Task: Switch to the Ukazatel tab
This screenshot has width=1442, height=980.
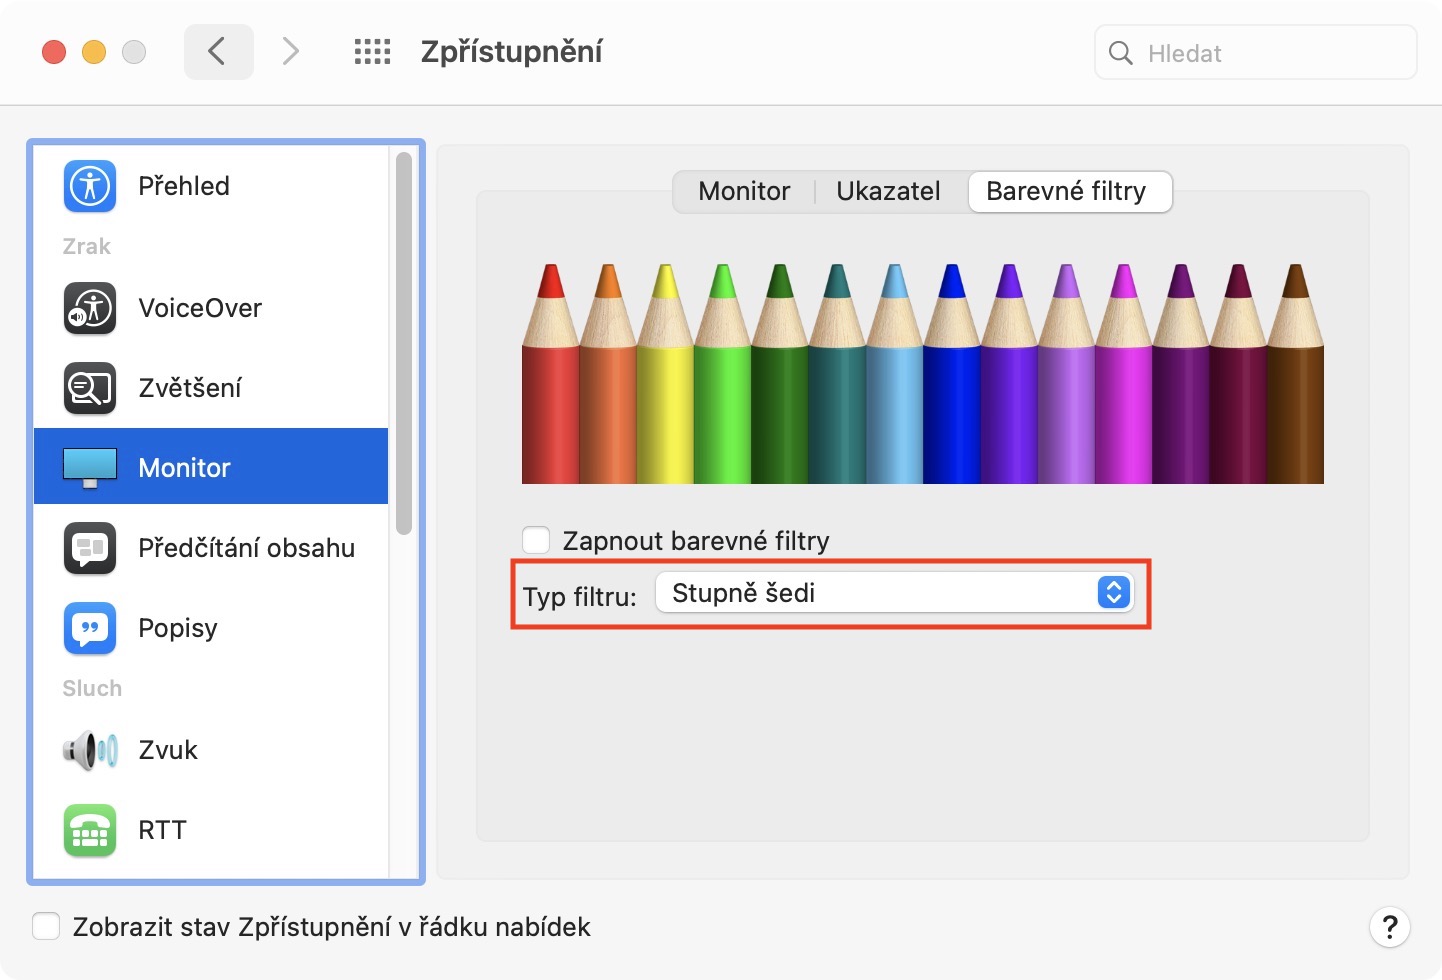Action: tap(888, 191)
